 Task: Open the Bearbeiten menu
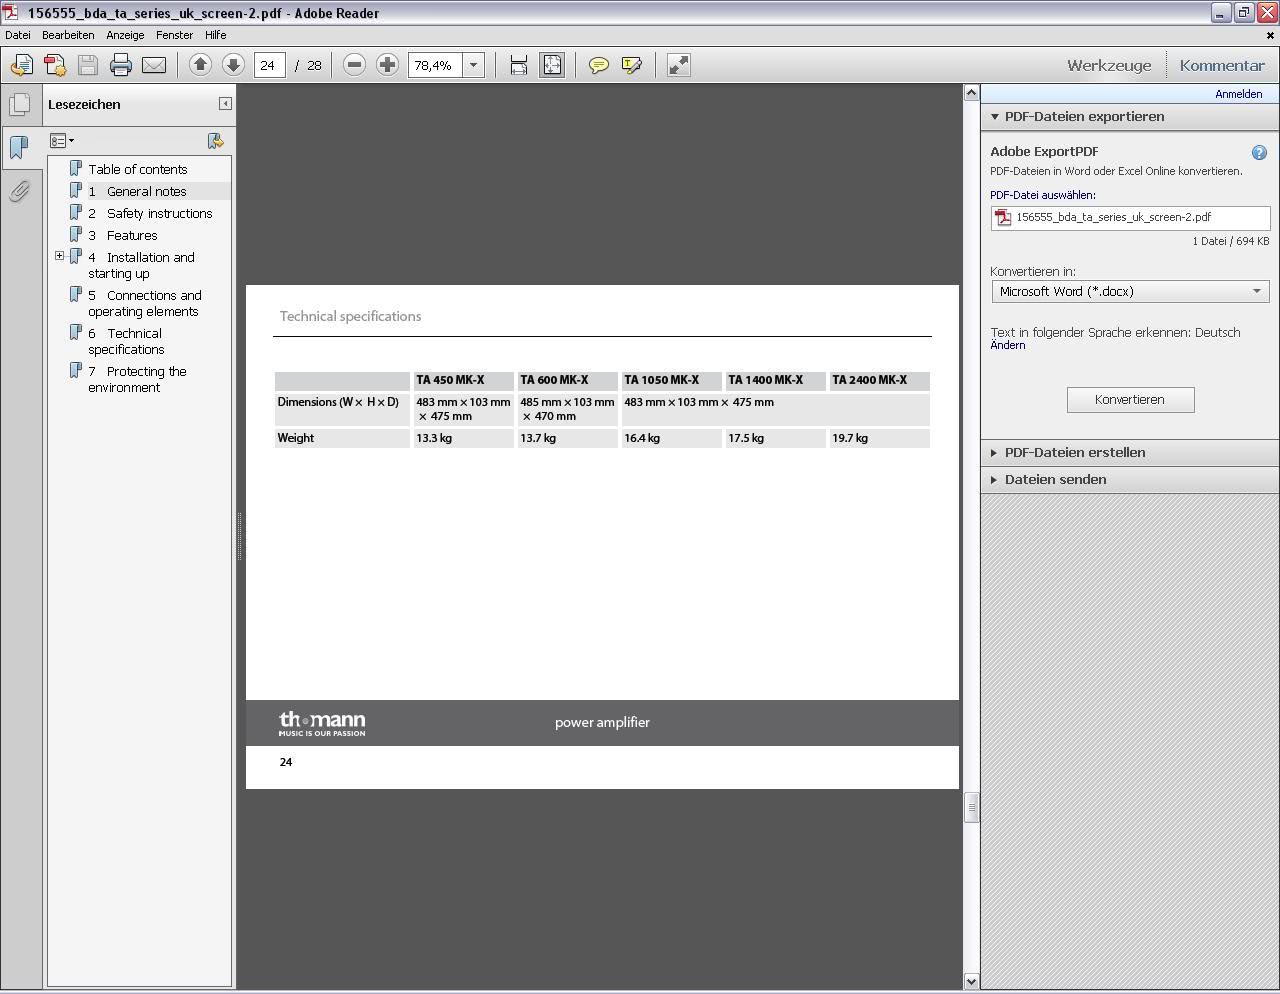(x=68, y=35)
